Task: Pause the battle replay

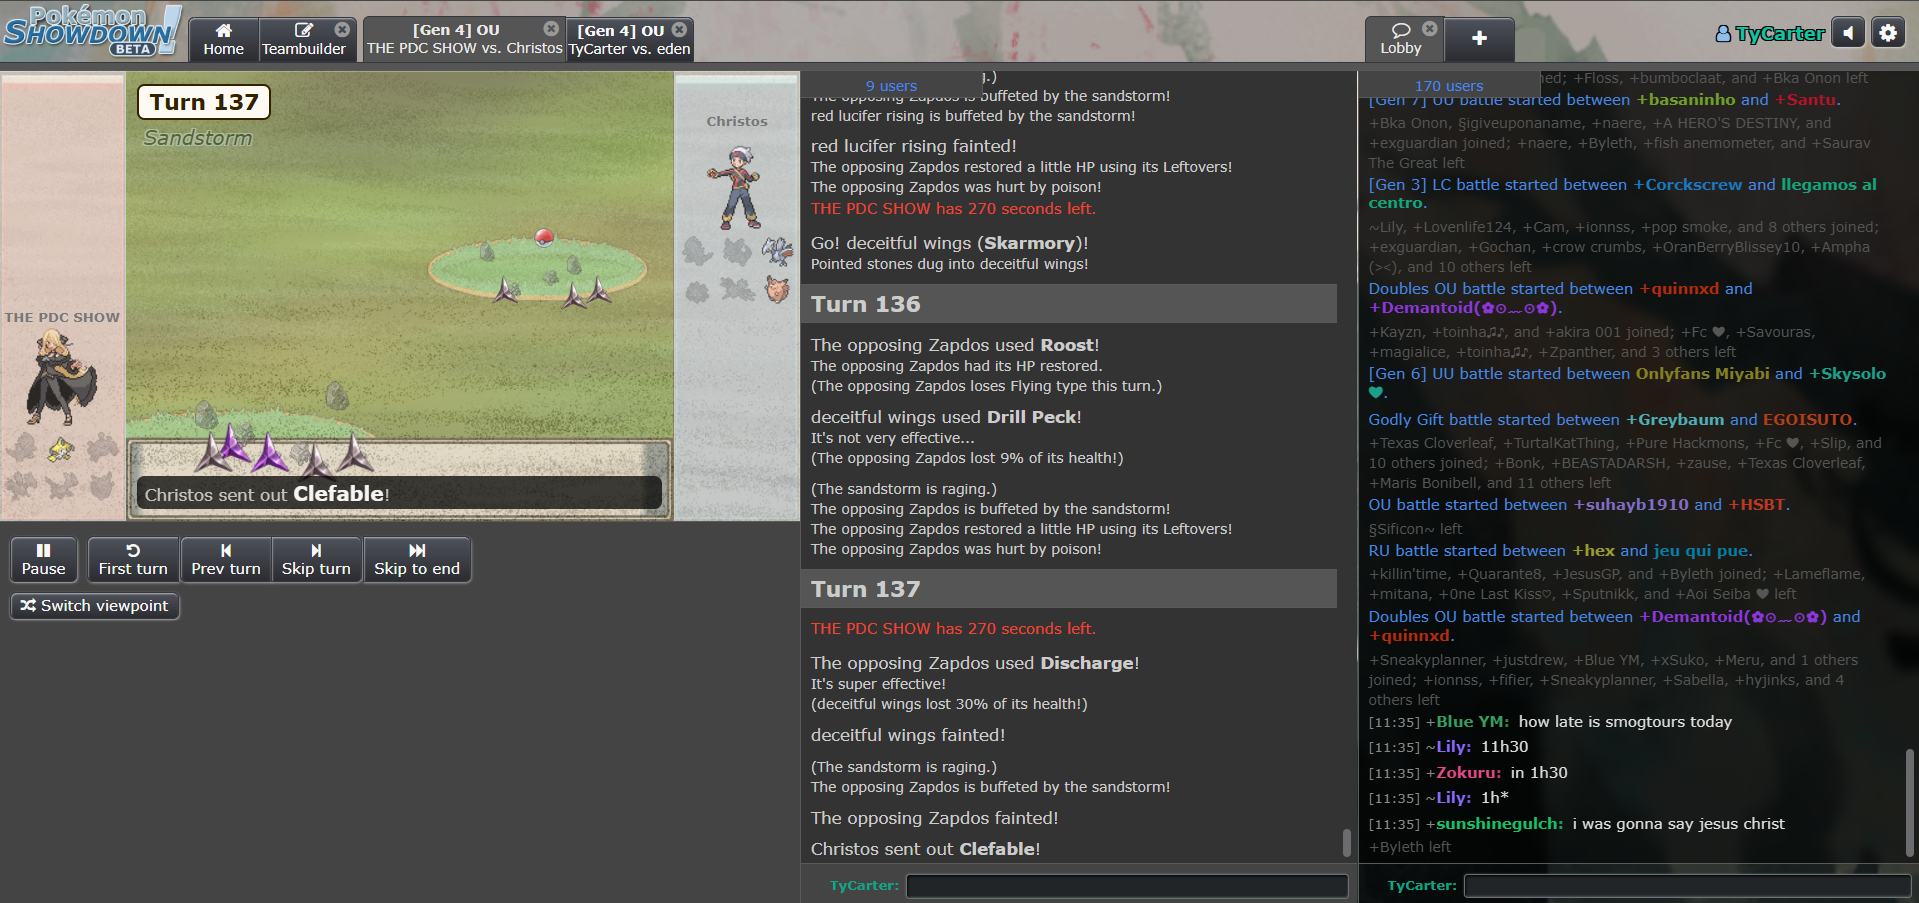Action: pos(43,559)
